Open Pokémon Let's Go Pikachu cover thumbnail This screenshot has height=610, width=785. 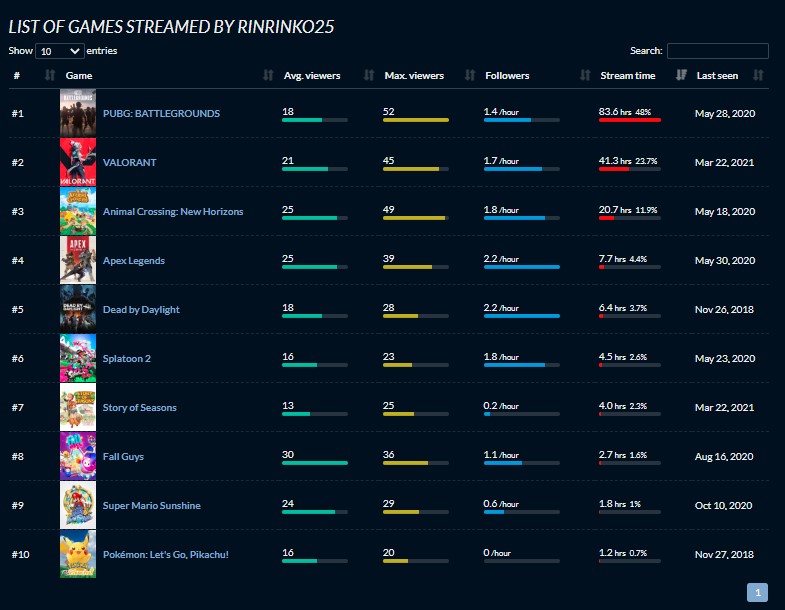(78, 554)
